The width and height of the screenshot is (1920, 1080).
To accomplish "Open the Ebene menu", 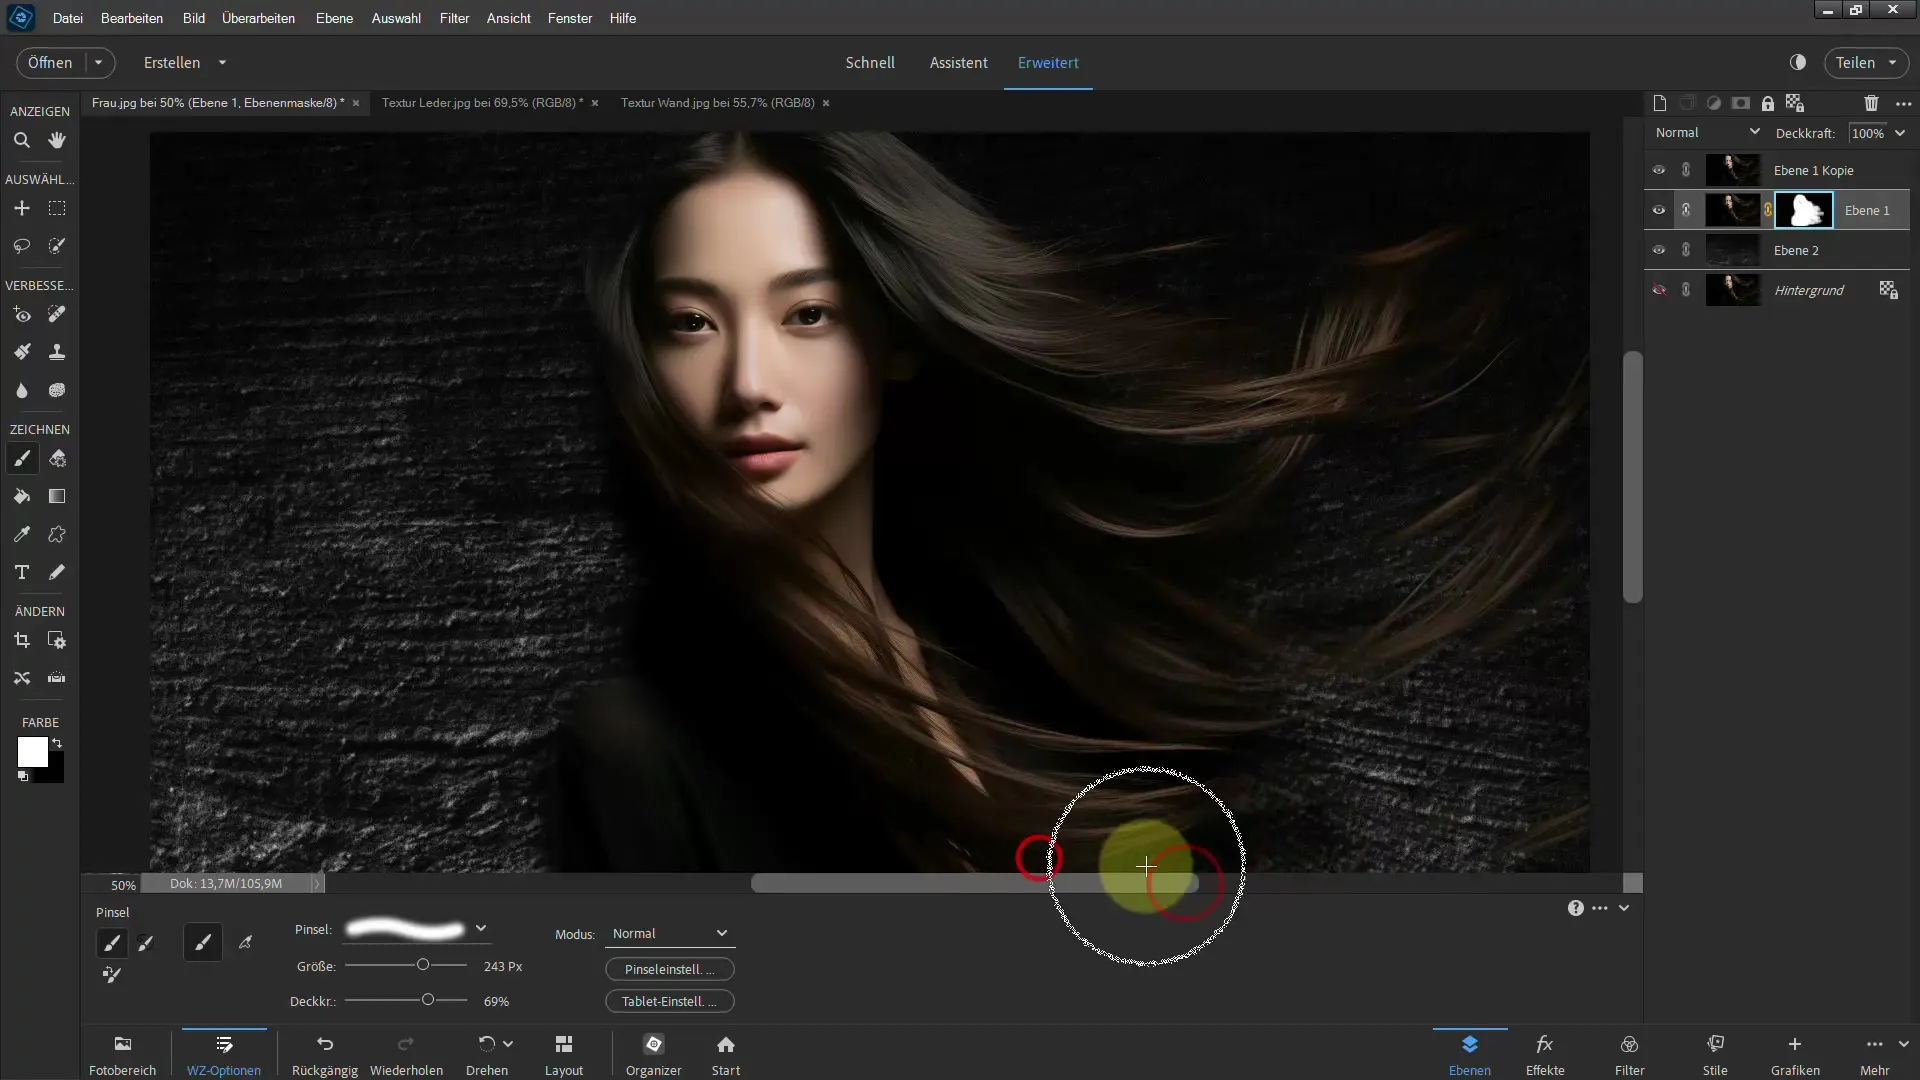I will [334, 18].
